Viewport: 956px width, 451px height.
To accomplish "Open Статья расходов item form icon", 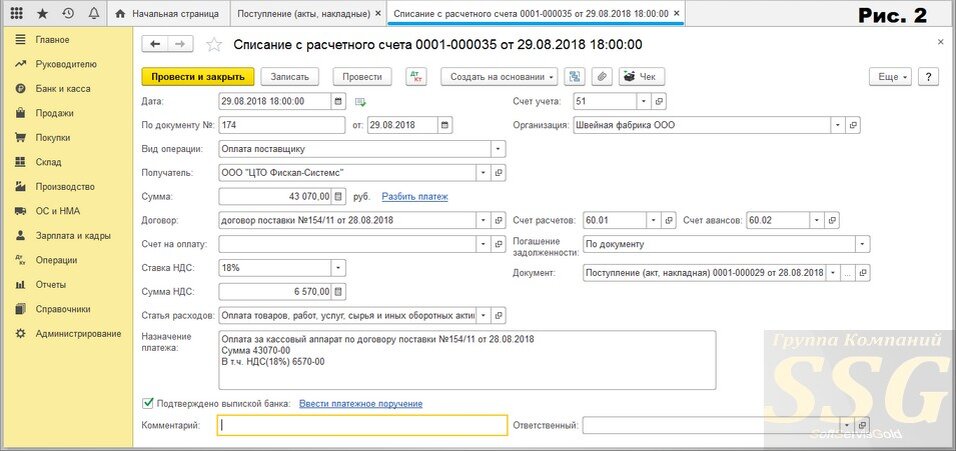I will click(x=499, y=316).
